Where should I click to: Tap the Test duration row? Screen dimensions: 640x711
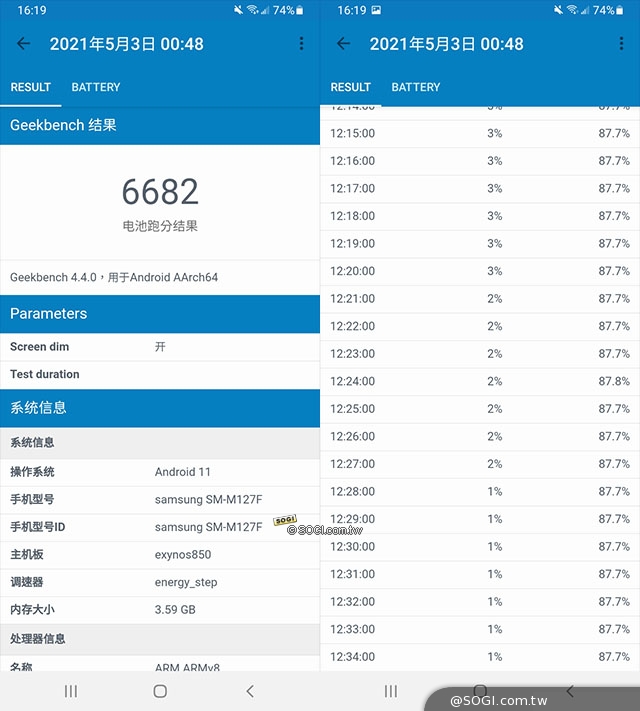click(x=160, y=375)
